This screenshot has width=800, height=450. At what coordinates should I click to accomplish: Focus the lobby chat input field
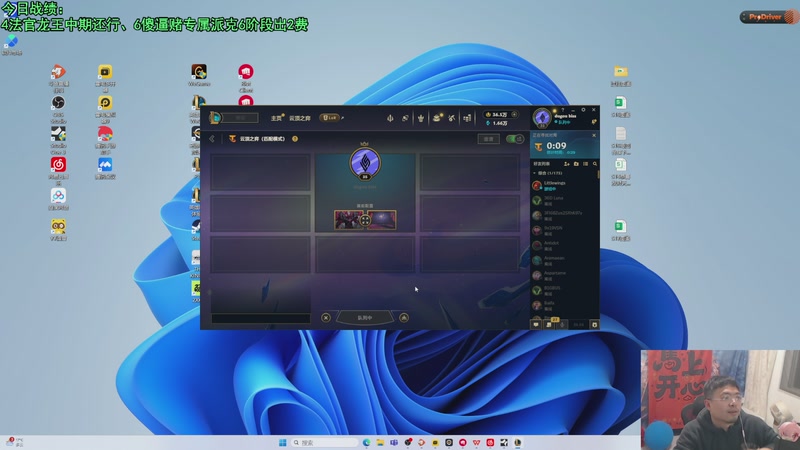(261, 318)
